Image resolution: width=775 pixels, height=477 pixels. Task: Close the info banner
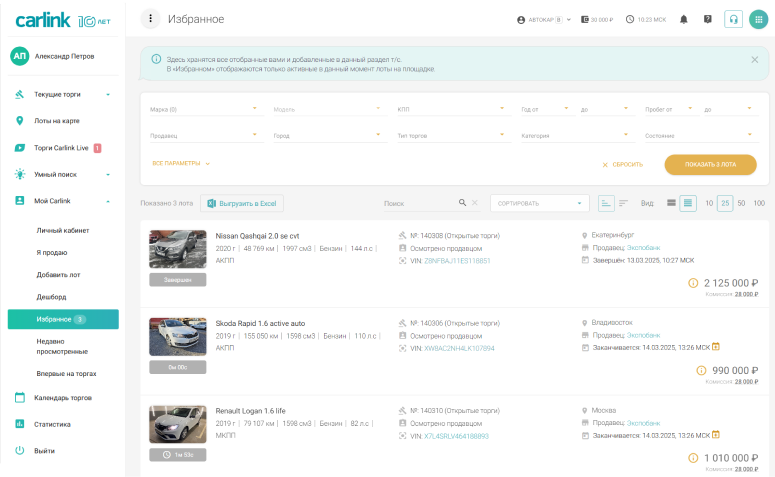754,60
